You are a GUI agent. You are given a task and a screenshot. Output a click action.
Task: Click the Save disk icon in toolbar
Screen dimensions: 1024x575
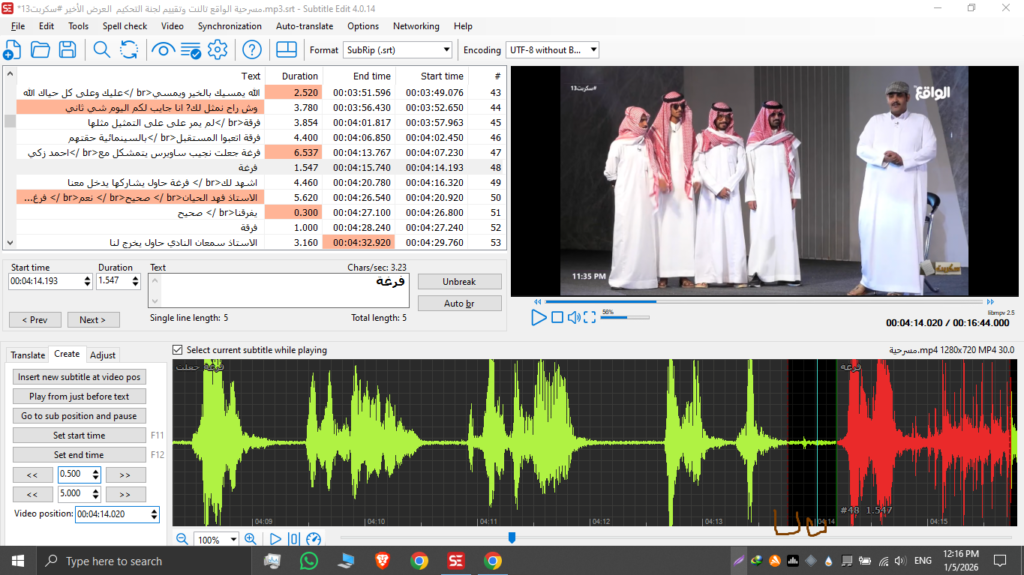click(x=68, y=49)
